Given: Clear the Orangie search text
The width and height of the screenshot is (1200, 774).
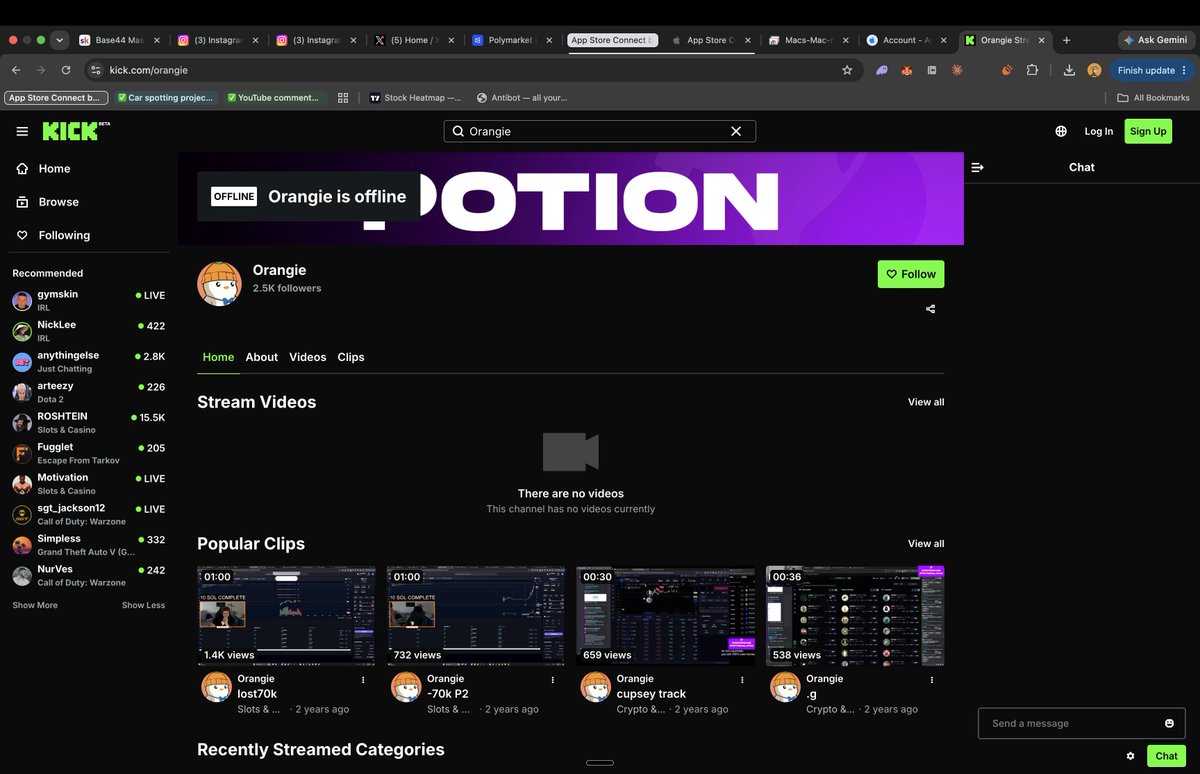Looking at the screenshot, I should tap(736, 131).
